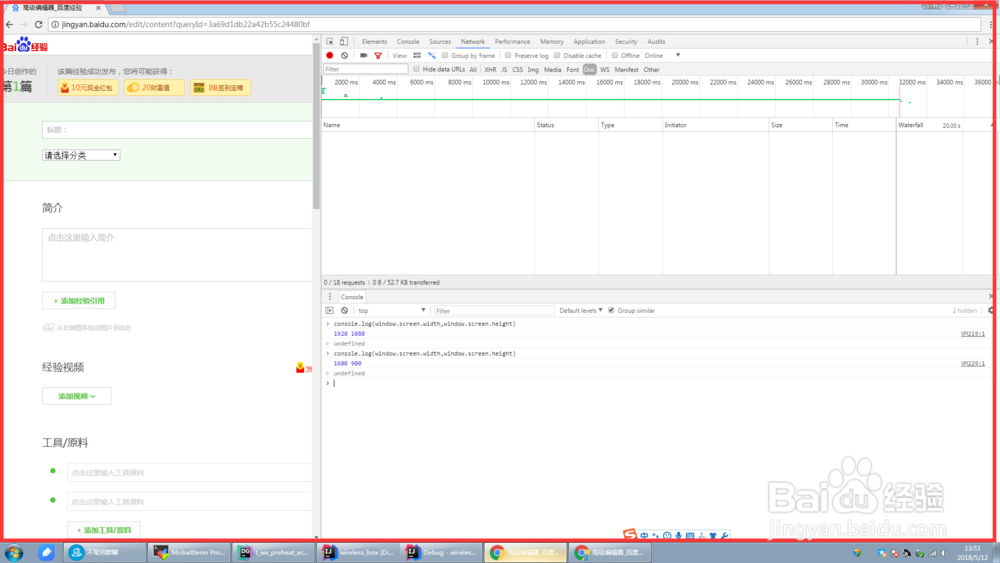Click the 标题 title input field
The height and width of the screenshot is (563, 1000).
tap(177, 129)
